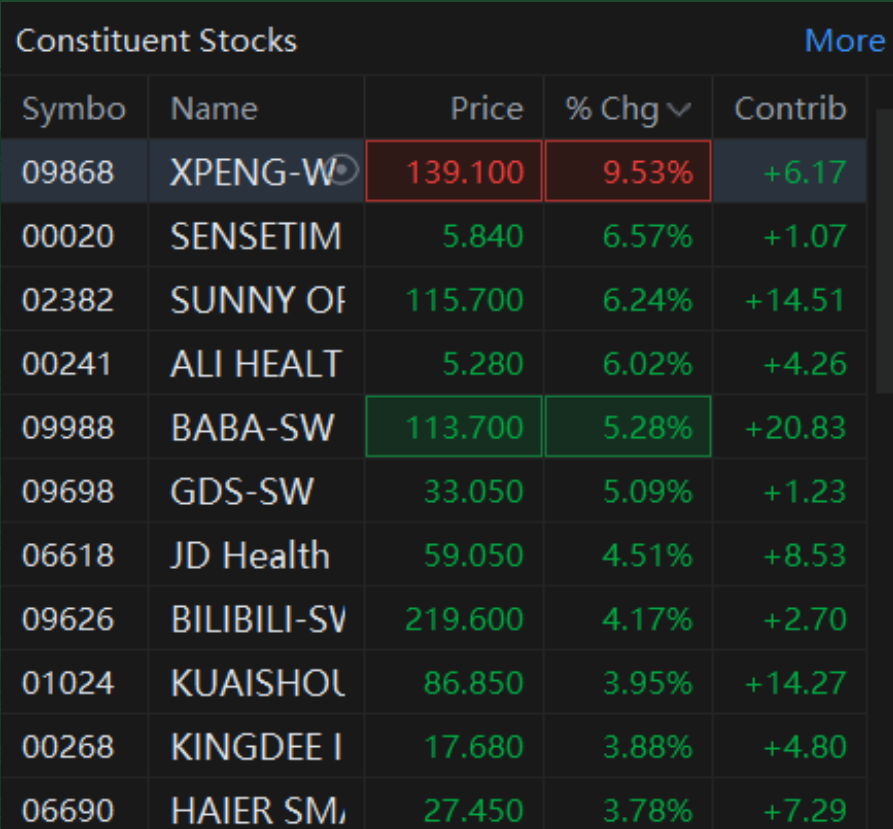Sort by the Name column header
This screenshot has height=829, width=893.
[214, 108]
